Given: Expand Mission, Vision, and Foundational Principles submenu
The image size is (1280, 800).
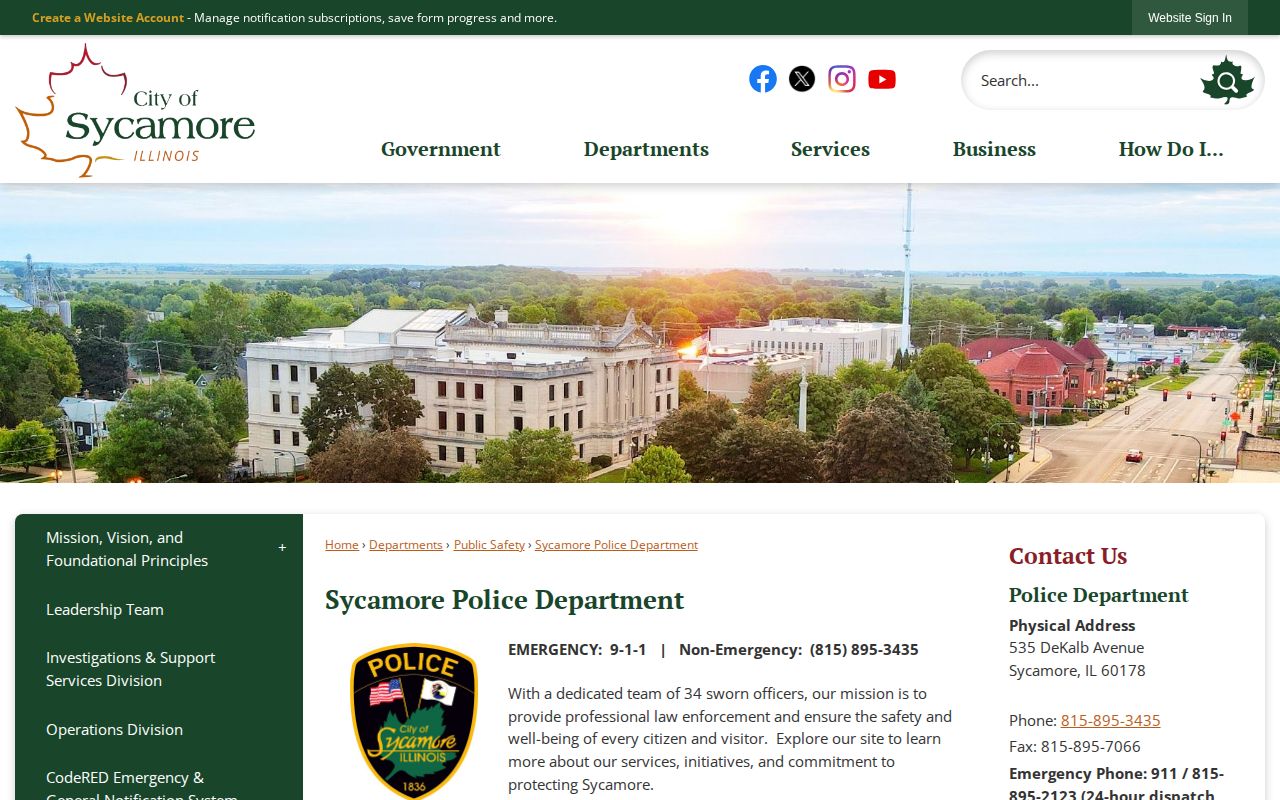Looking at the screenshot, I should tap(282, 548).
